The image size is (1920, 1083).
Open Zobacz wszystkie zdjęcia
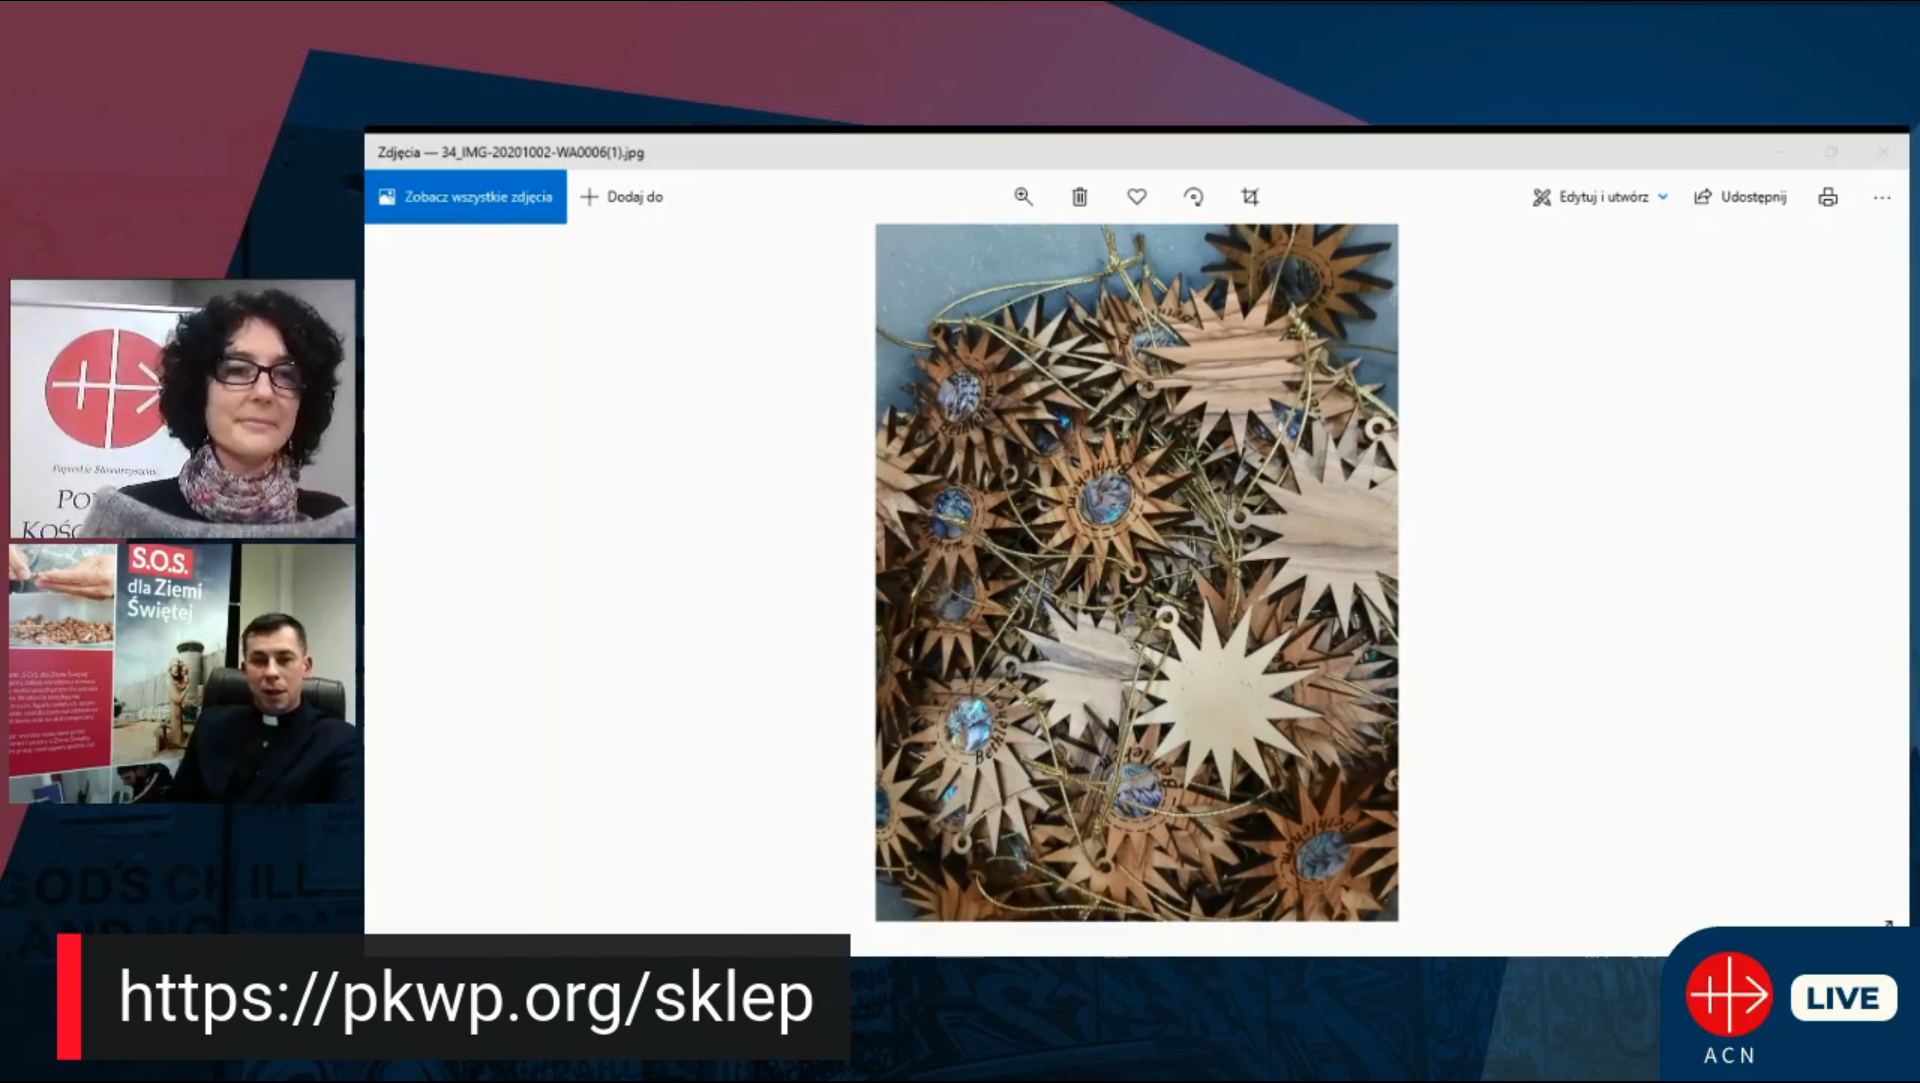[466, 197]
